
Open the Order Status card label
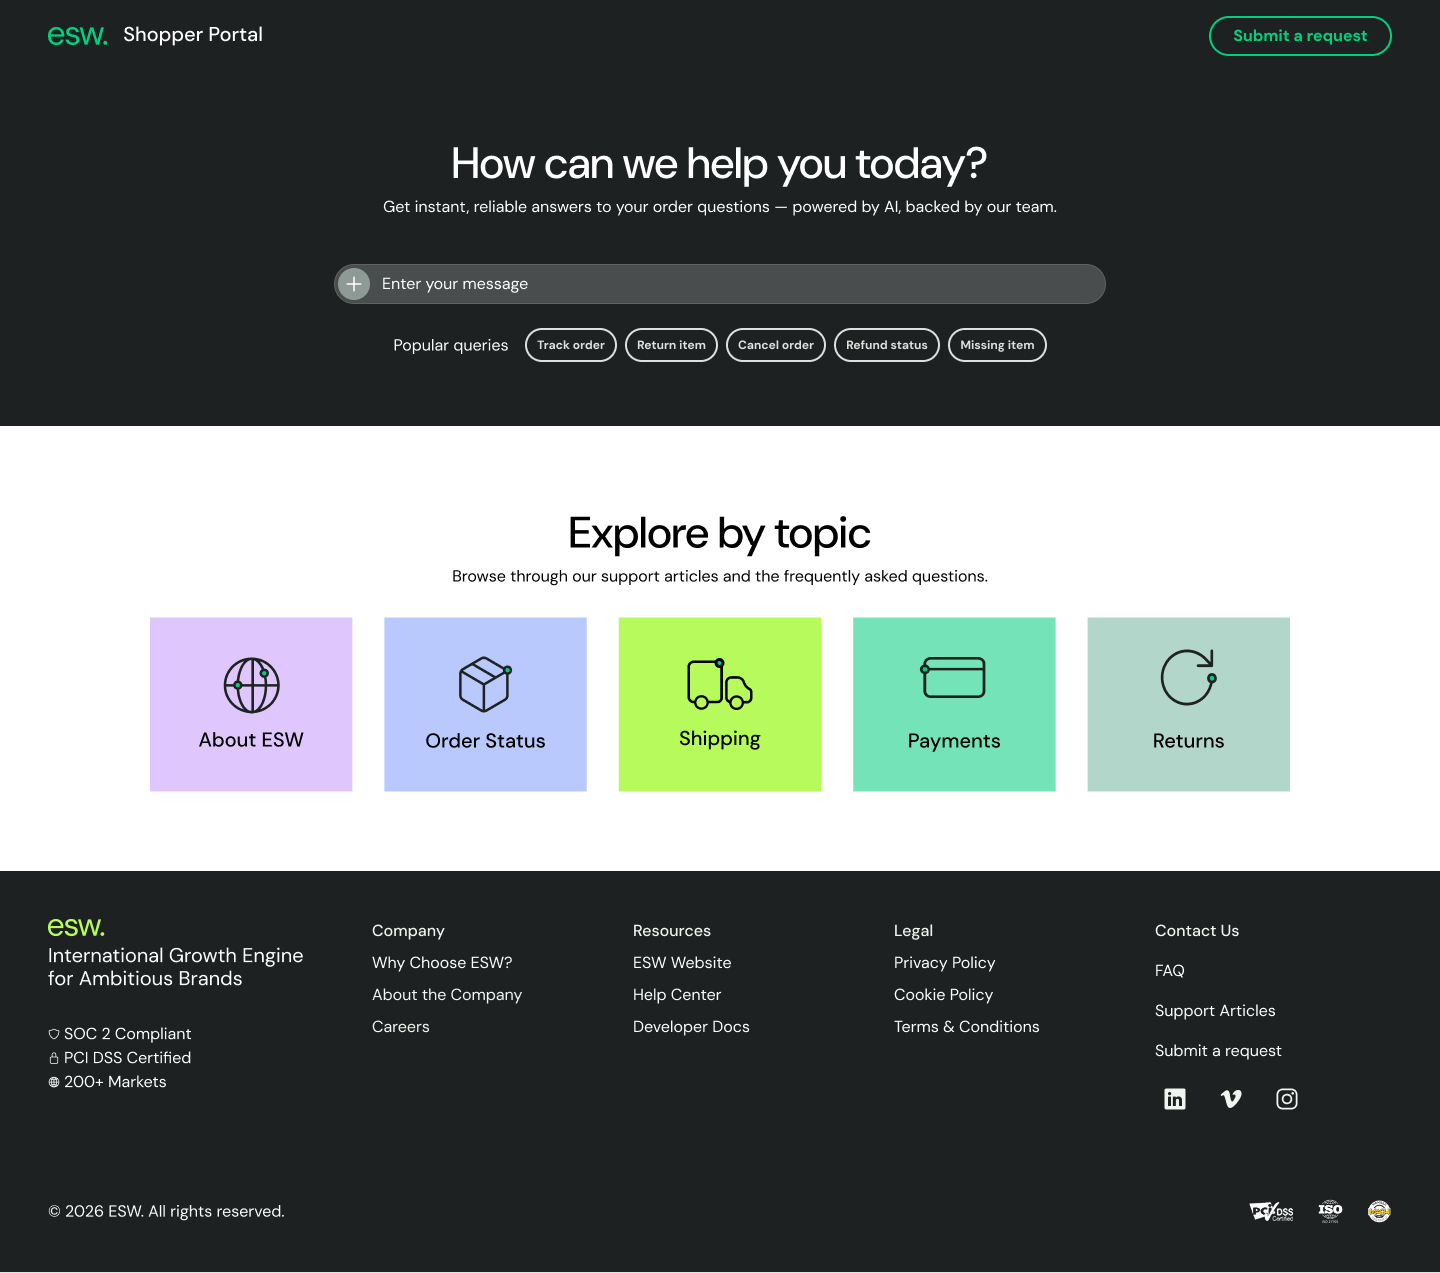[x=485, y=741]
